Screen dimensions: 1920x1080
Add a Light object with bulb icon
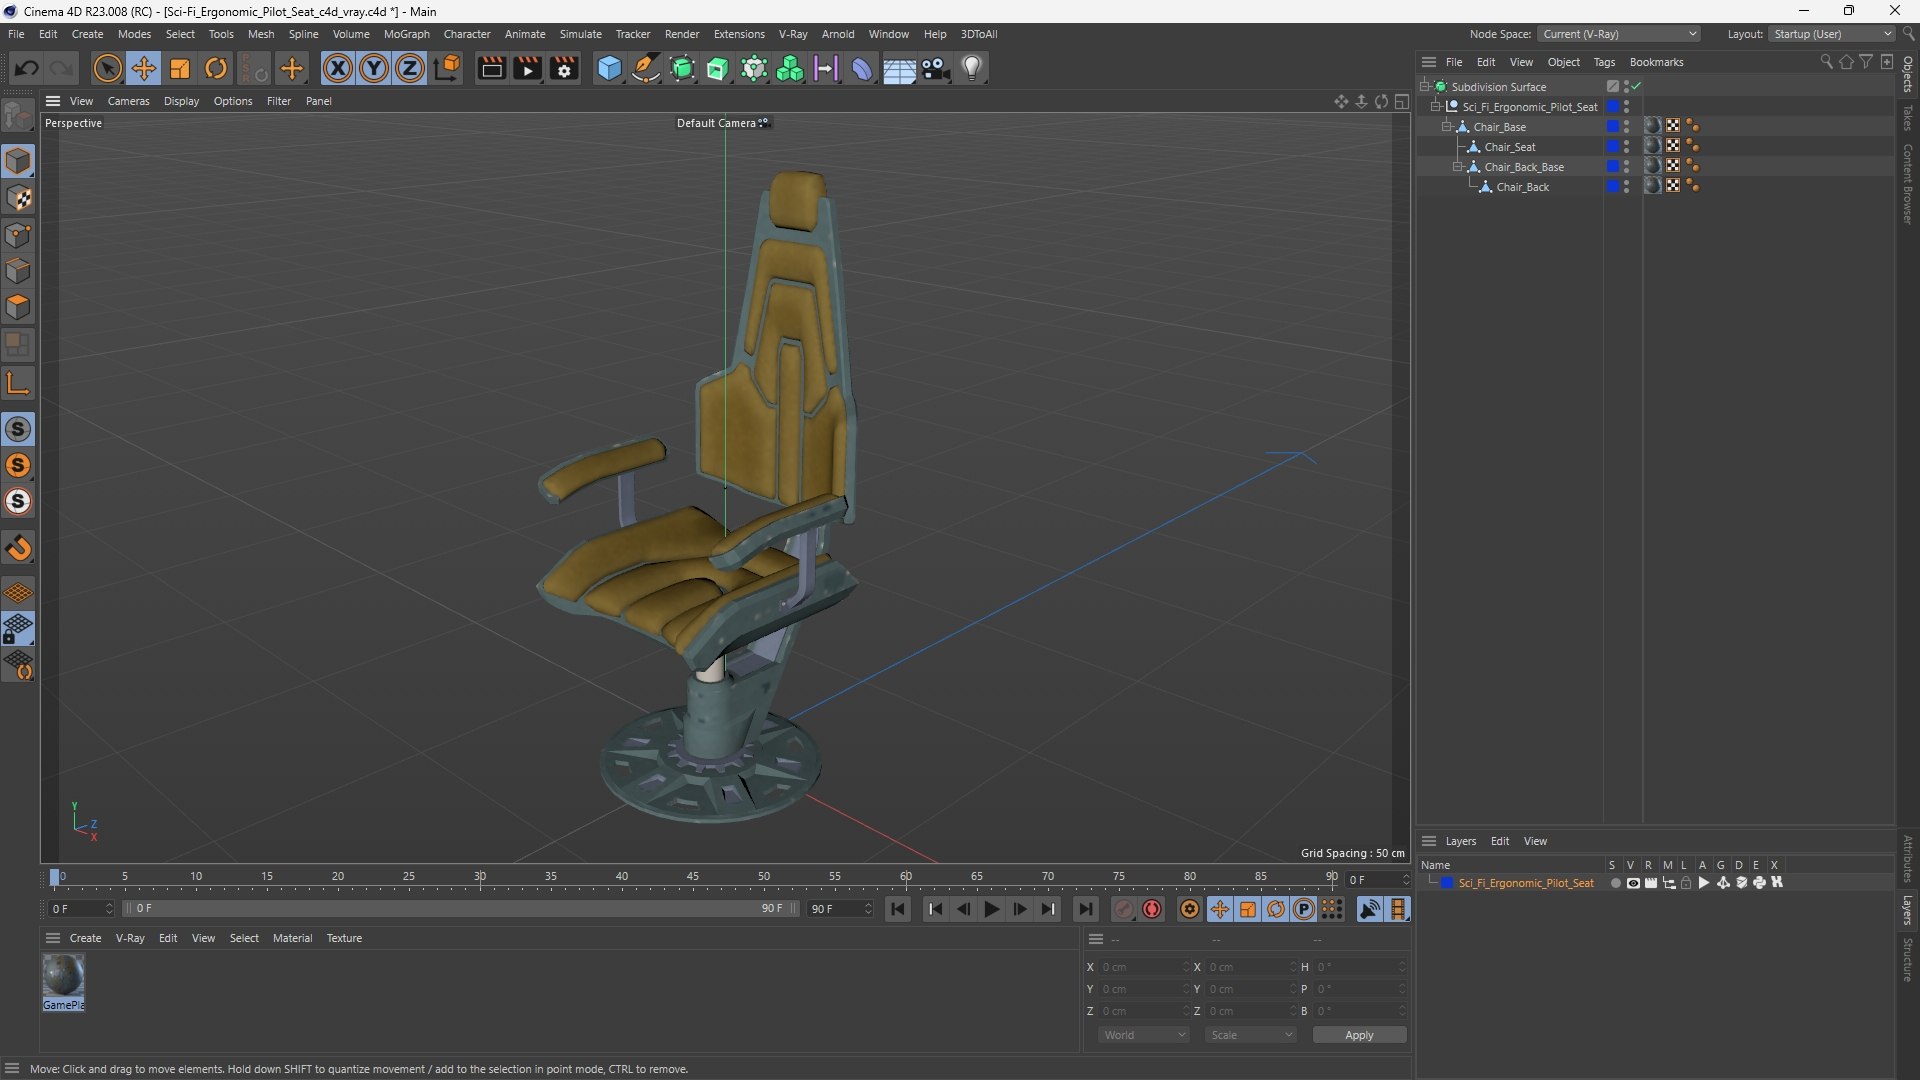[x=972, y=68]
